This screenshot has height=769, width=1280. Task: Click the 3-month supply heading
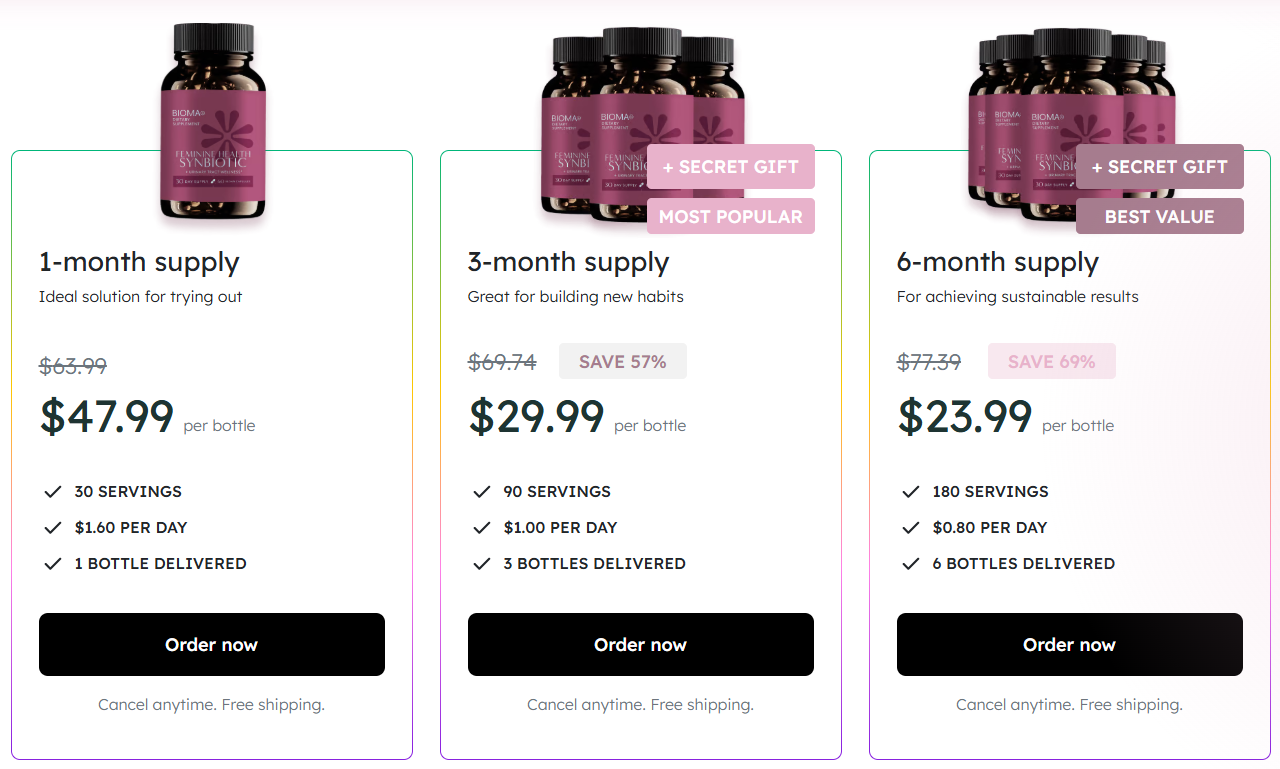pyautogui.click(x=568, y=262)
